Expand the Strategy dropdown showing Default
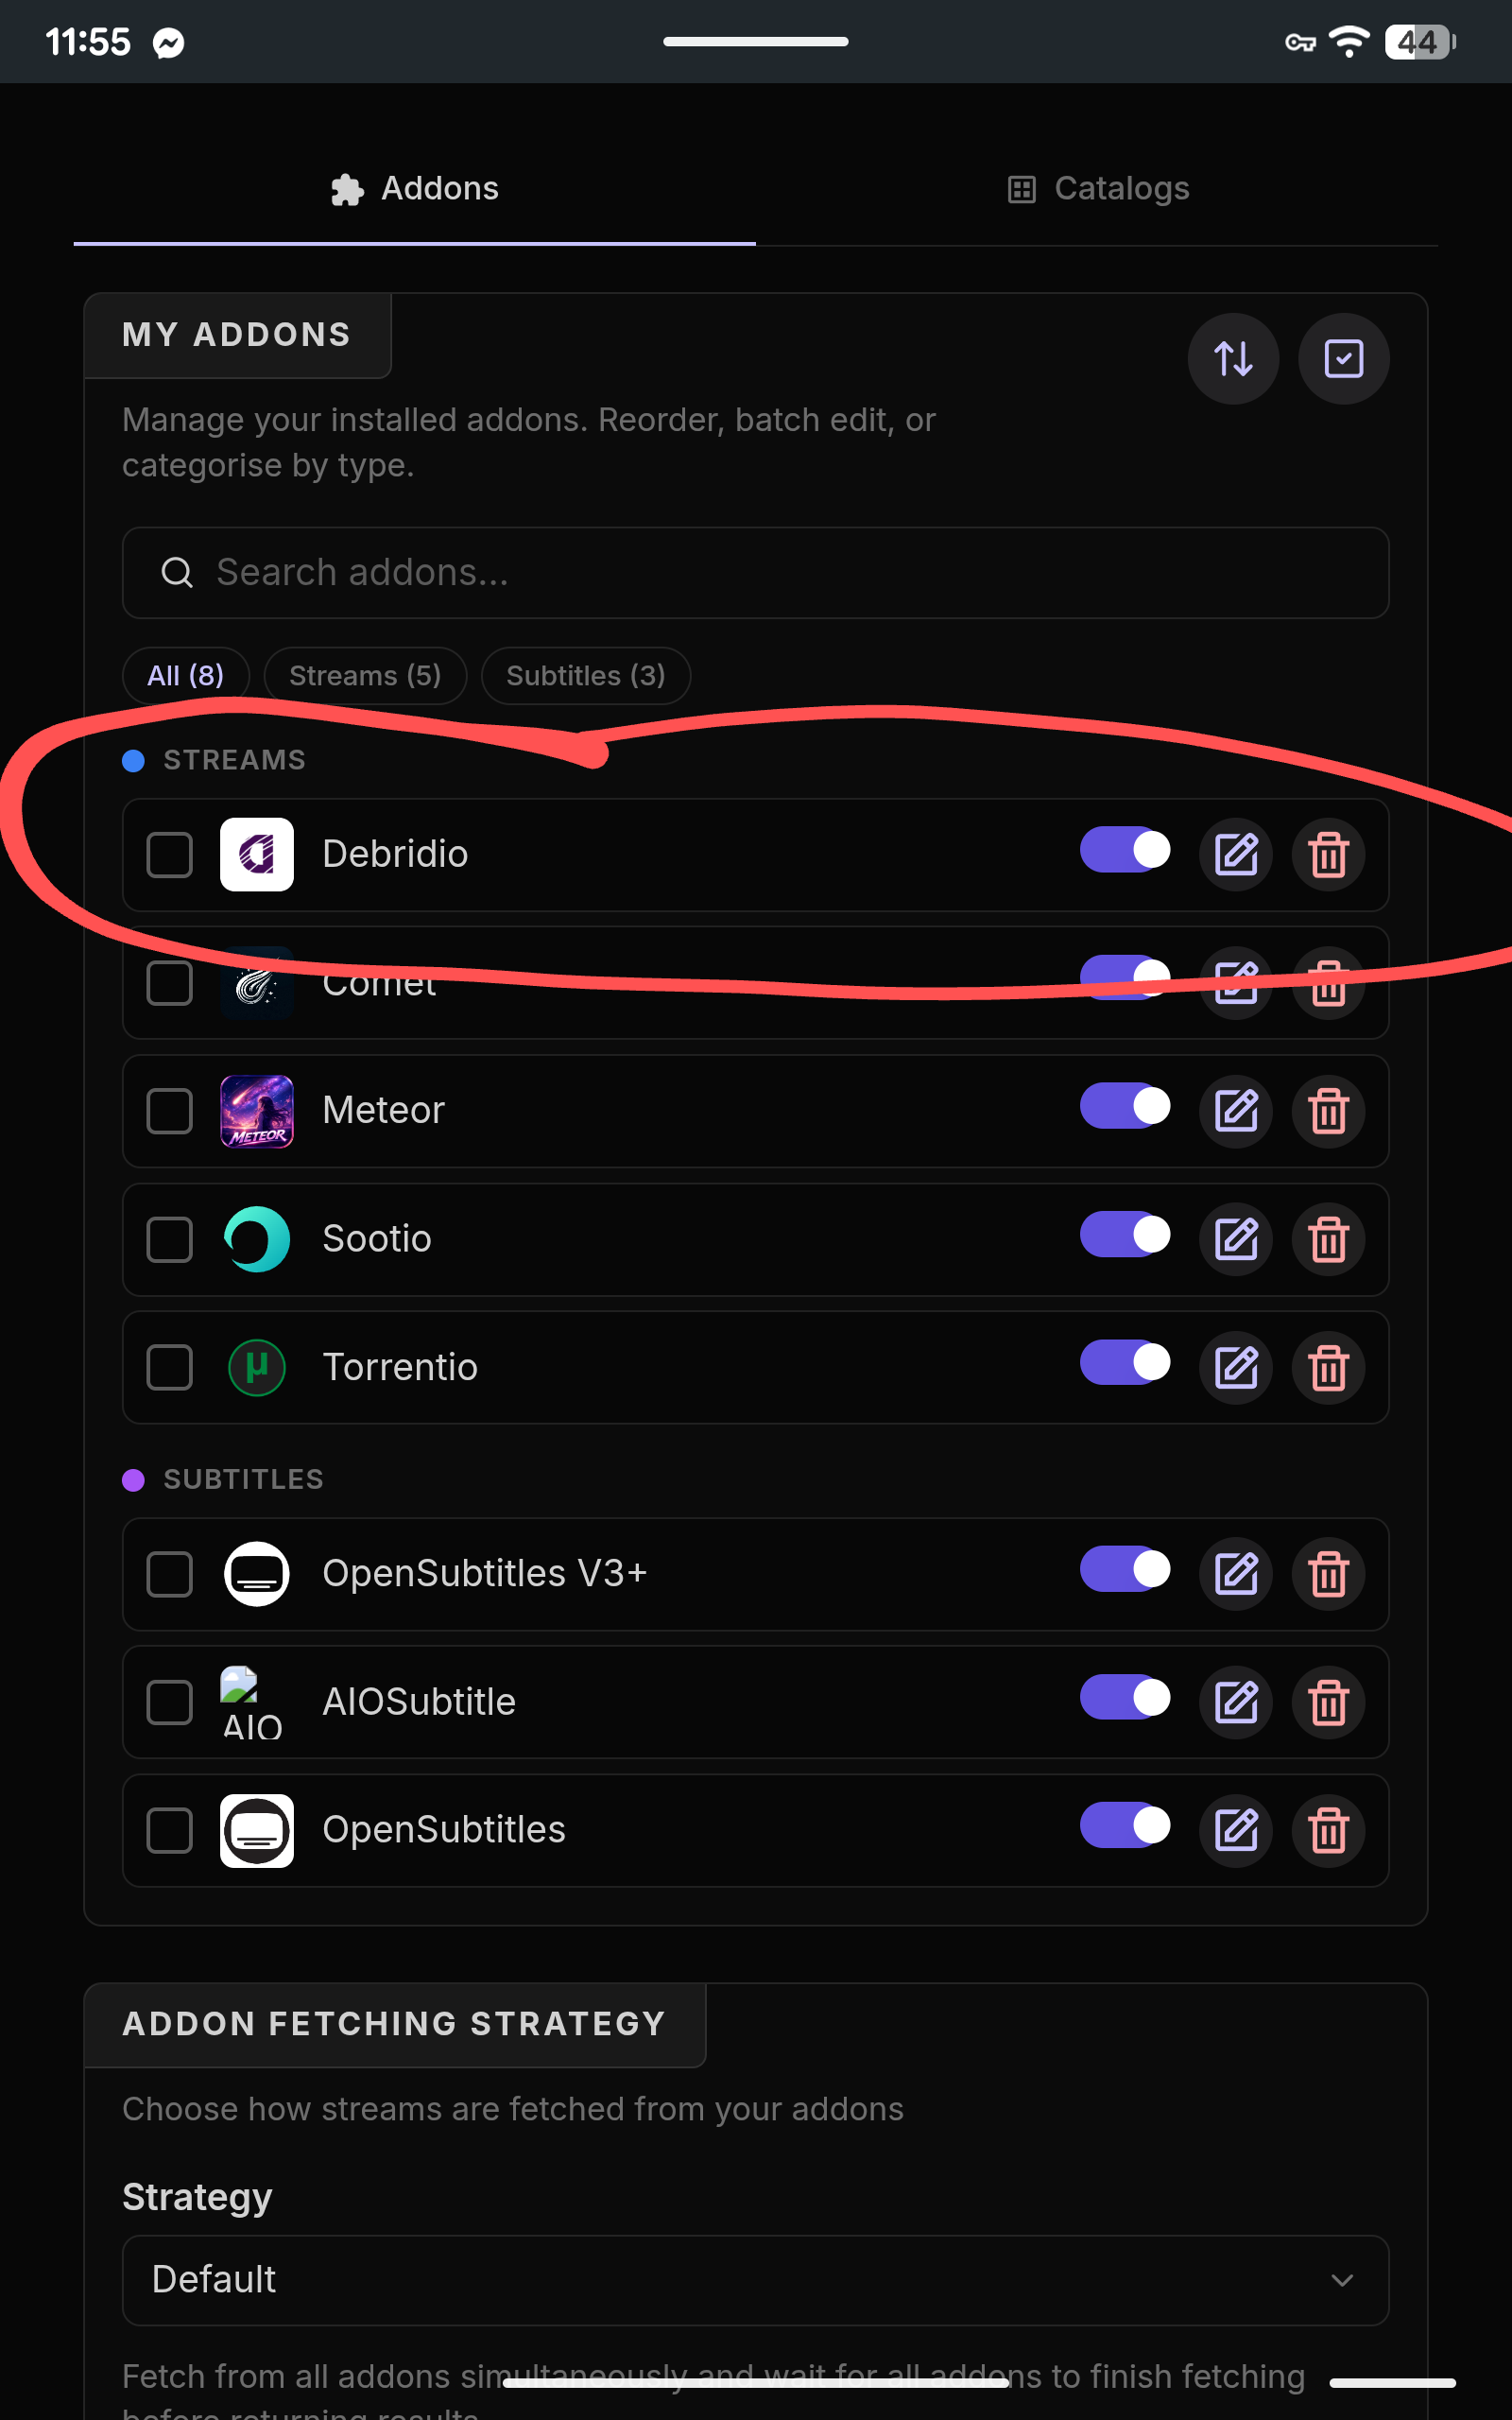The image size is (1512, 2420). pyautogui.click(x=755, y=2280)
